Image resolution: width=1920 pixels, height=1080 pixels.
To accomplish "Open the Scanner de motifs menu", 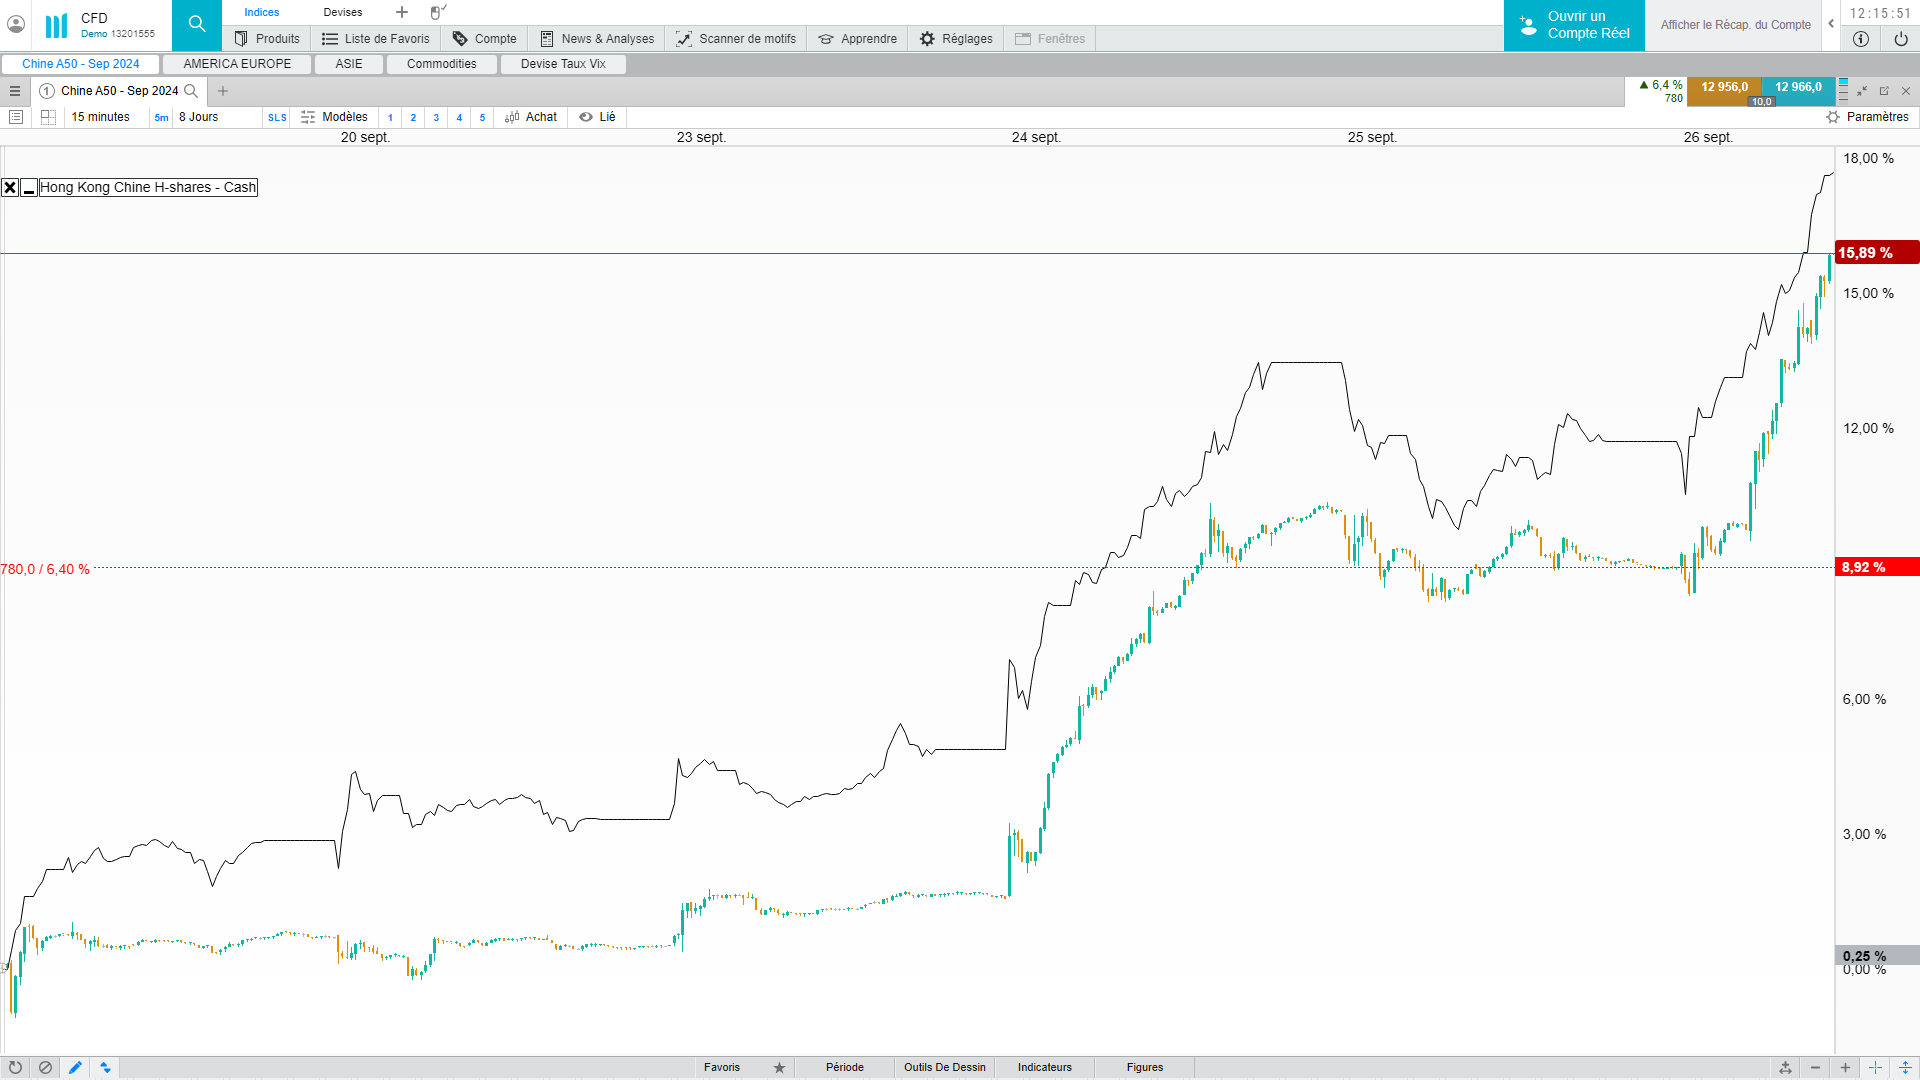I will pyautogui.click(x=736, y=39).
